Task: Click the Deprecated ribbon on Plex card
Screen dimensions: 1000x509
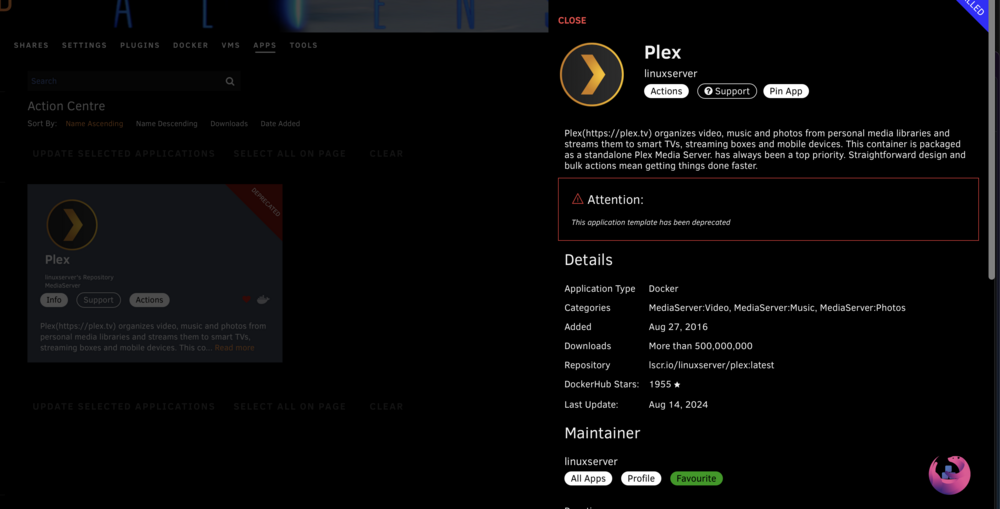Action: [x=264, y=203]
